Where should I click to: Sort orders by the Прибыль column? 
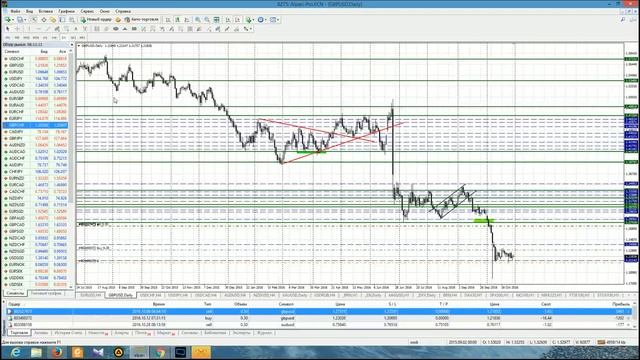point(621,304)
